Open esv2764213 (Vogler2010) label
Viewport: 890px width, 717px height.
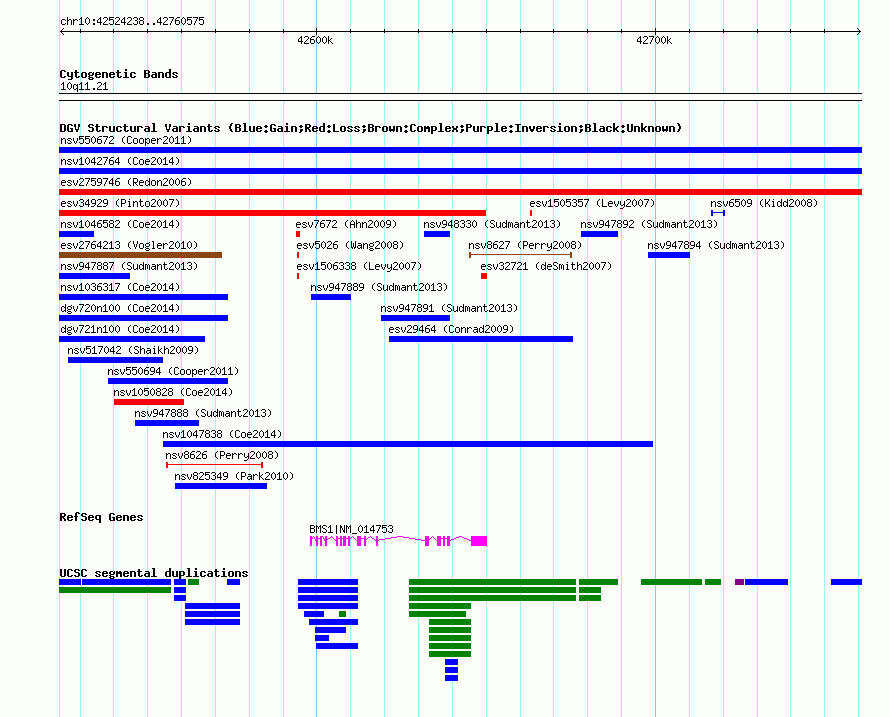click(x=129, y=245)
